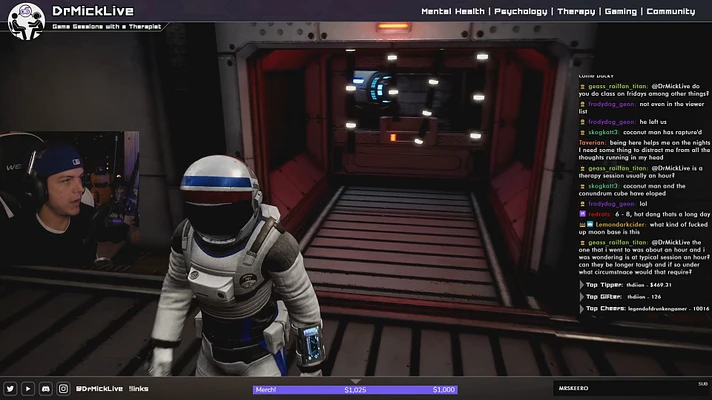
Task: Expand the Top Cheers entry
Action: pos(583,308)
